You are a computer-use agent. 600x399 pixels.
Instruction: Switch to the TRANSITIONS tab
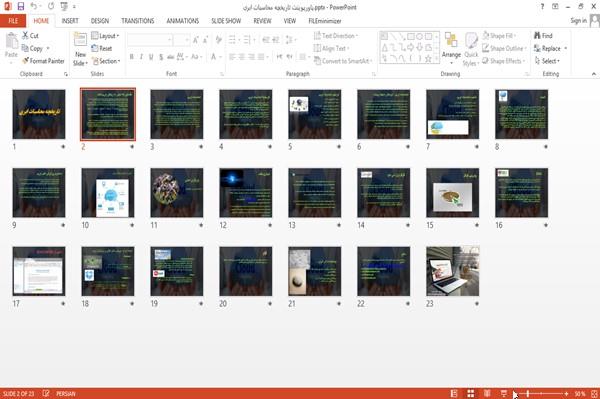coord(138,21)
